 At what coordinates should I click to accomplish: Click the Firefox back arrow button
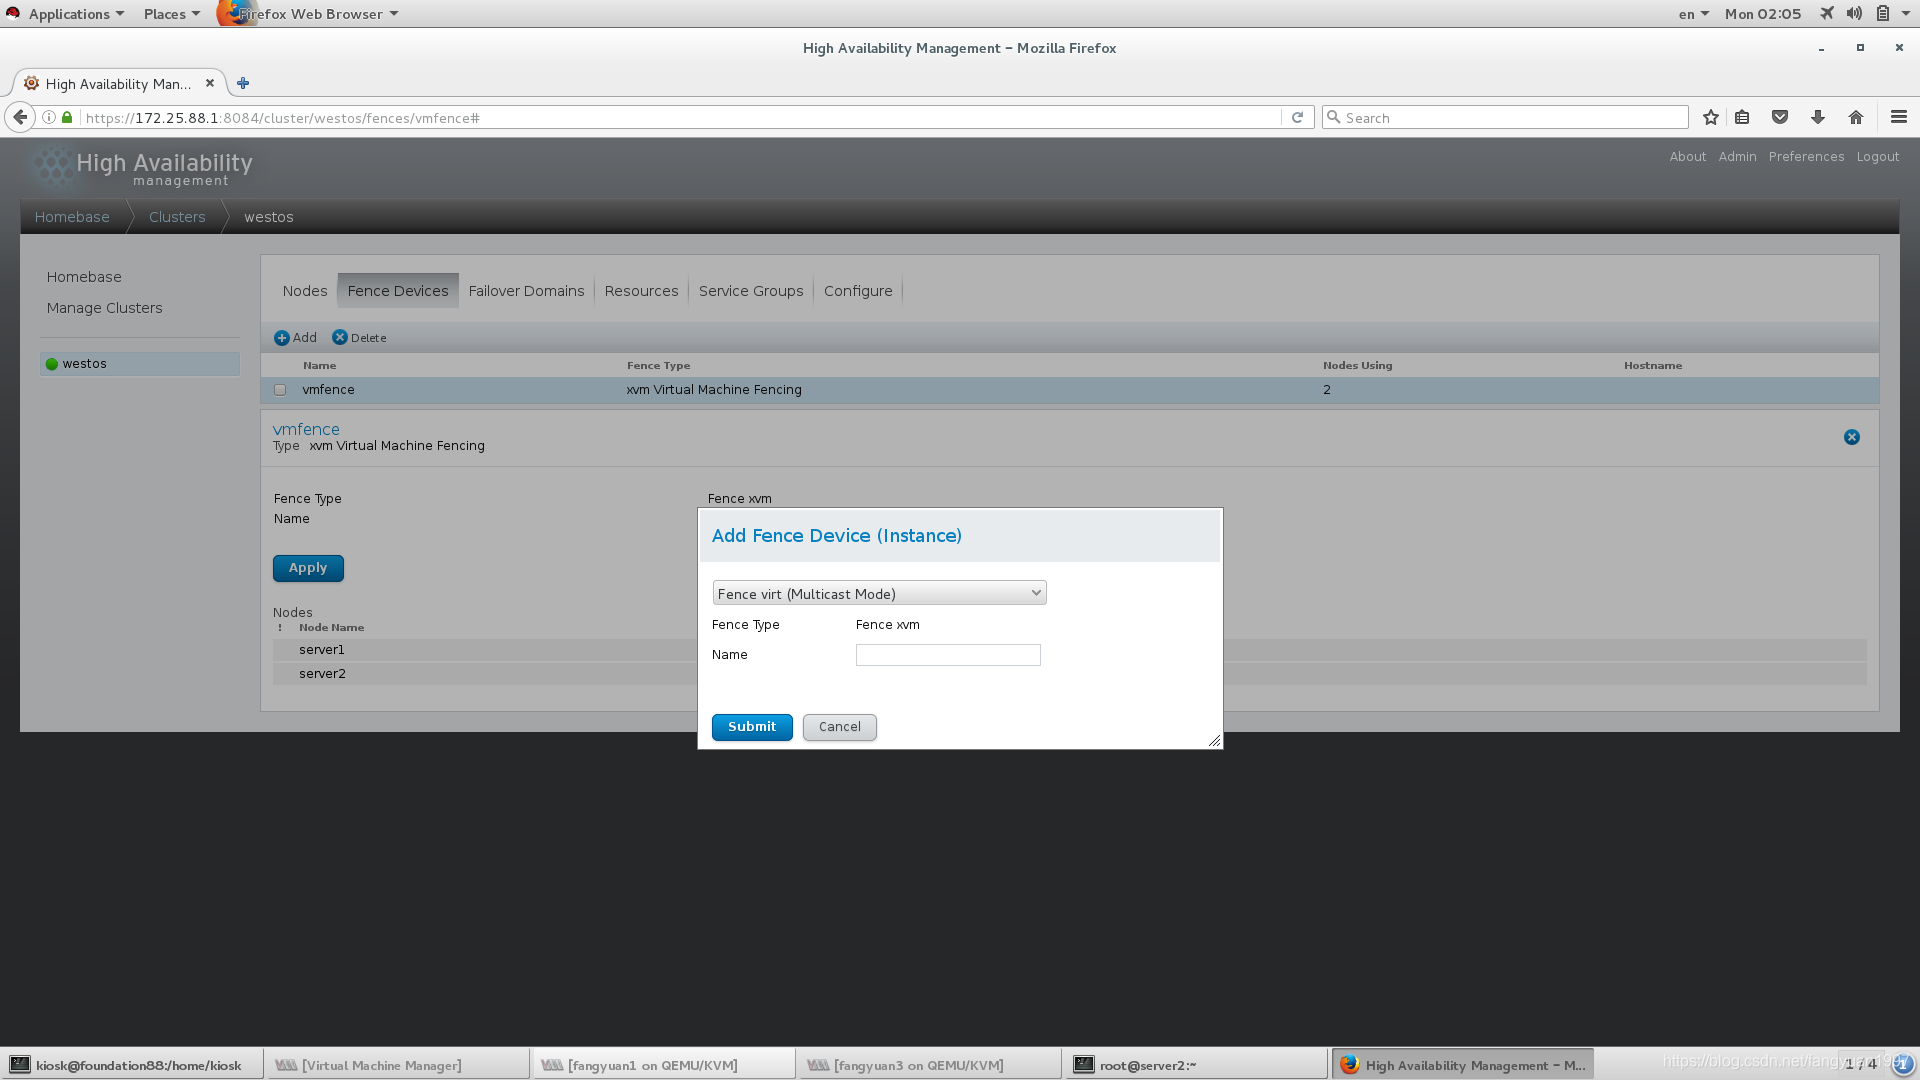pyautogui.click(x=20, y=117)
